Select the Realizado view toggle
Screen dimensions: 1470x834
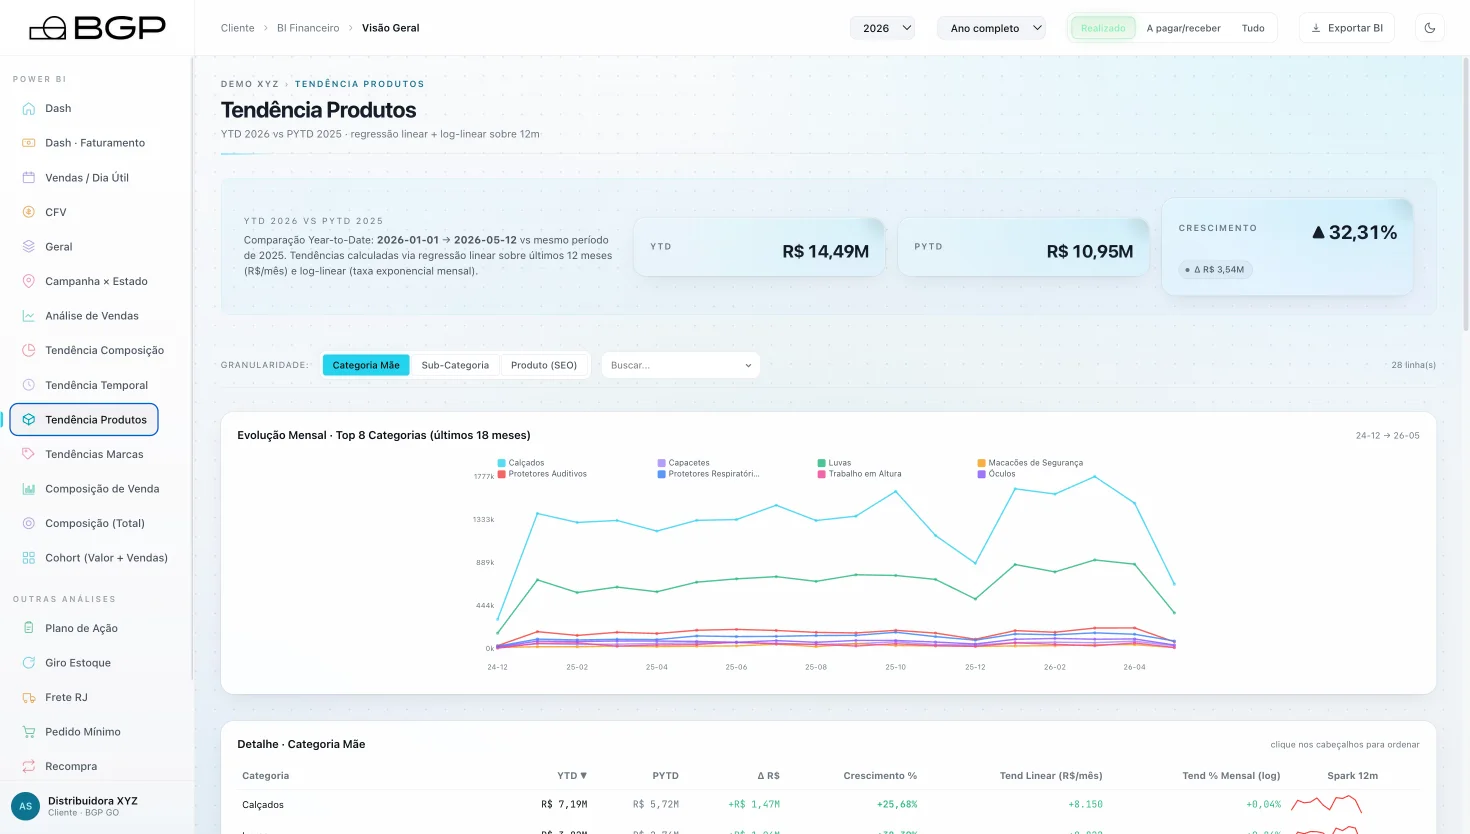tap(1103, 28)
